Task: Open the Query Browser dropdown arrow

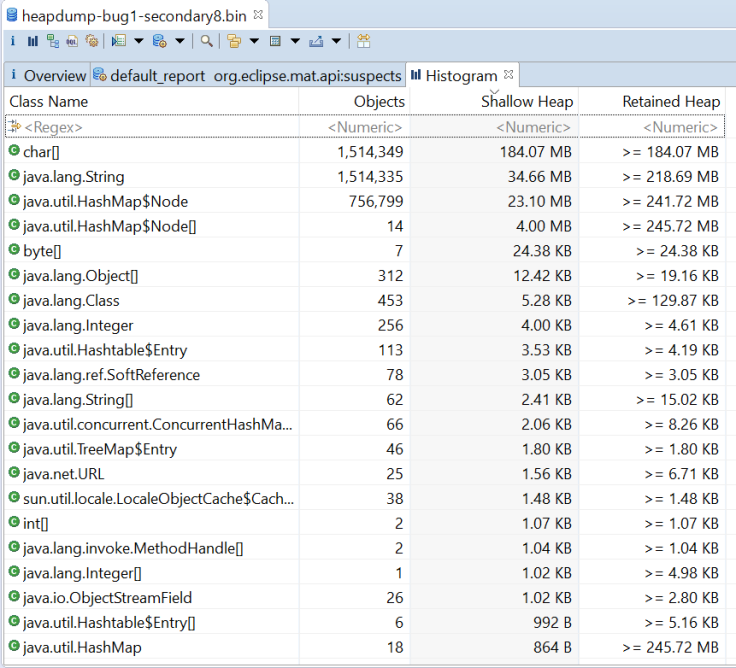Action: pos(180,41)
